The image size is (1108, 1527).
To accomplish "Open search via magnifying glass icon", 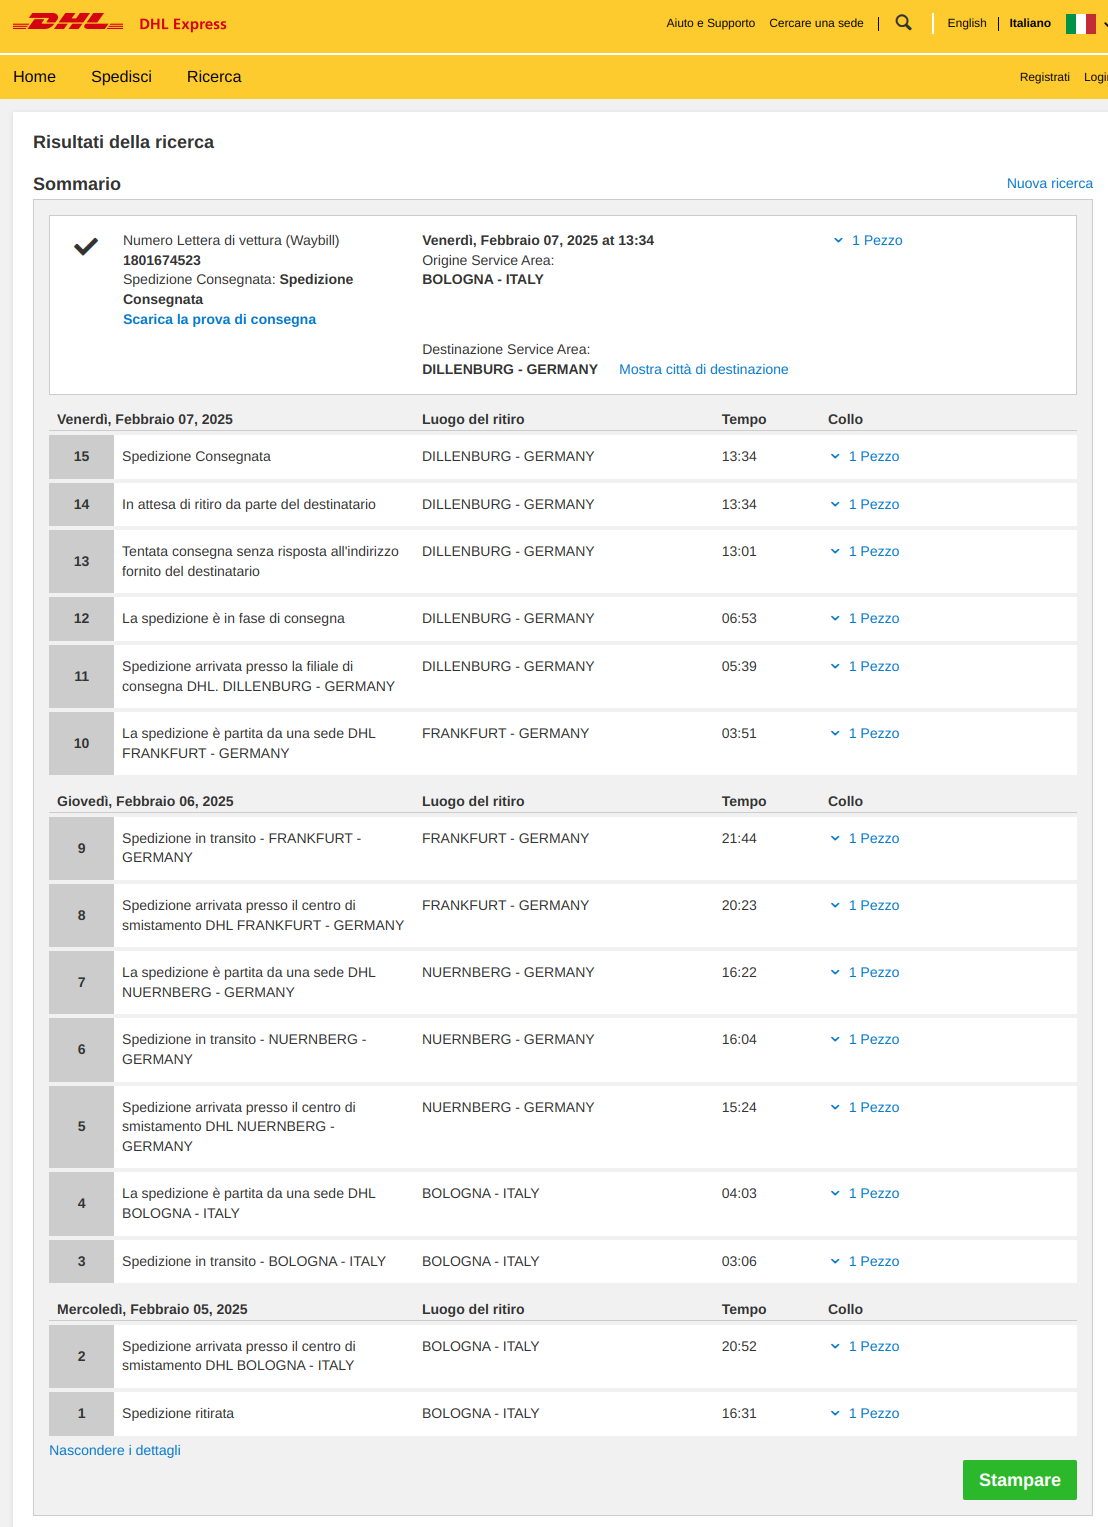I will [x=903, y=22].
